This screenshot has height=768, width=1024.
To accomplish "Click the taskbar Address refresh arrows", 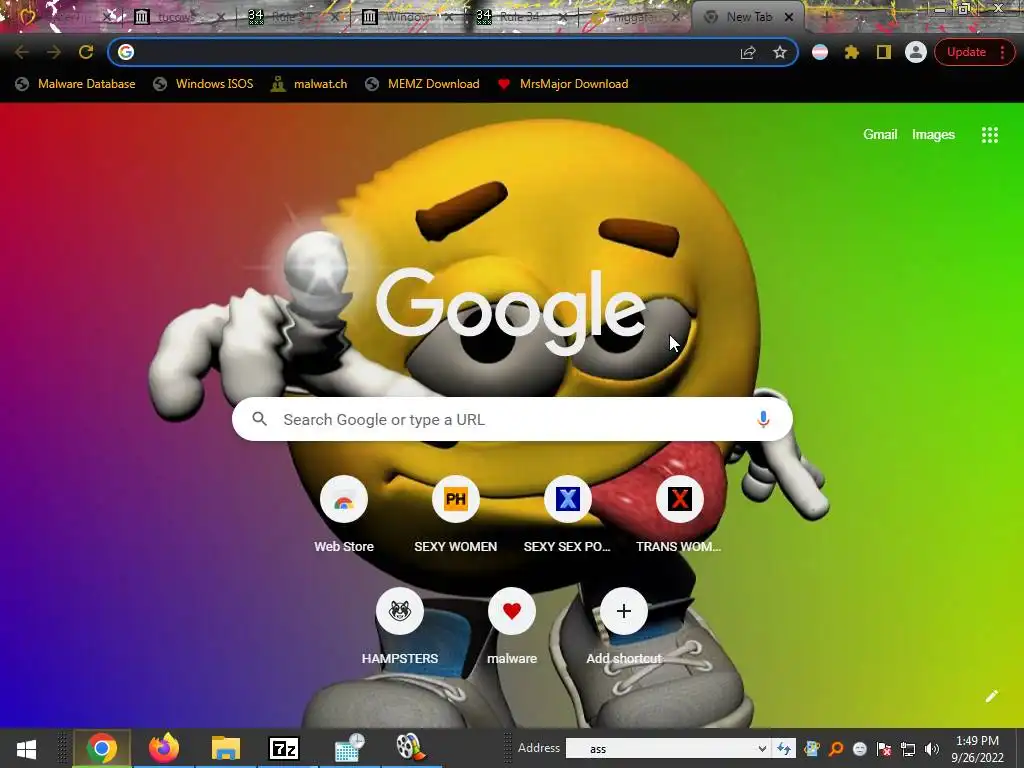I will [x=784, y=749].
